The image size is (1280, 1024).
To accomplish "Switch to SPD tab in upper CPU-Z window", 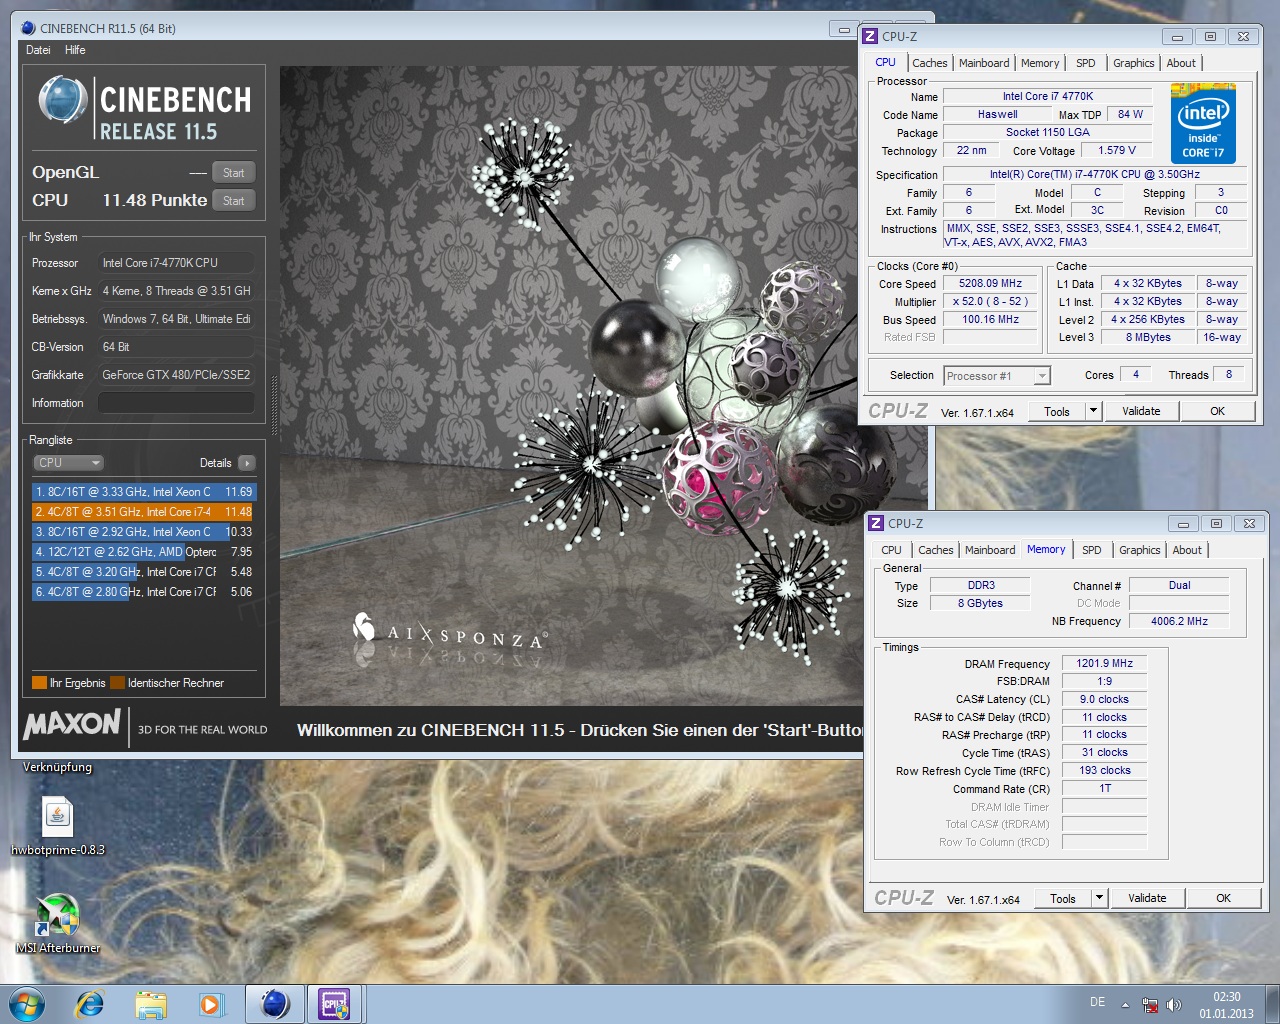I will [x=1085, y=63].
